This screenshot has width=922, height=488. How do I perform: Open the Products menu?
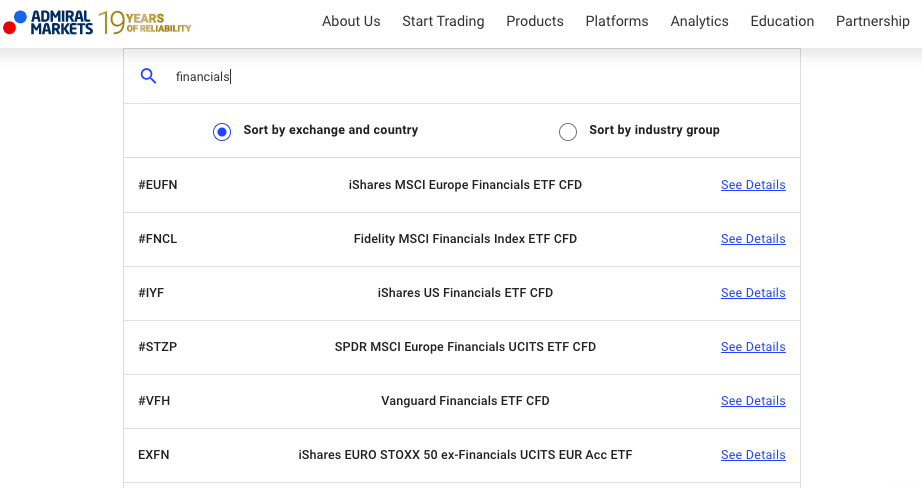click(535, 21)
